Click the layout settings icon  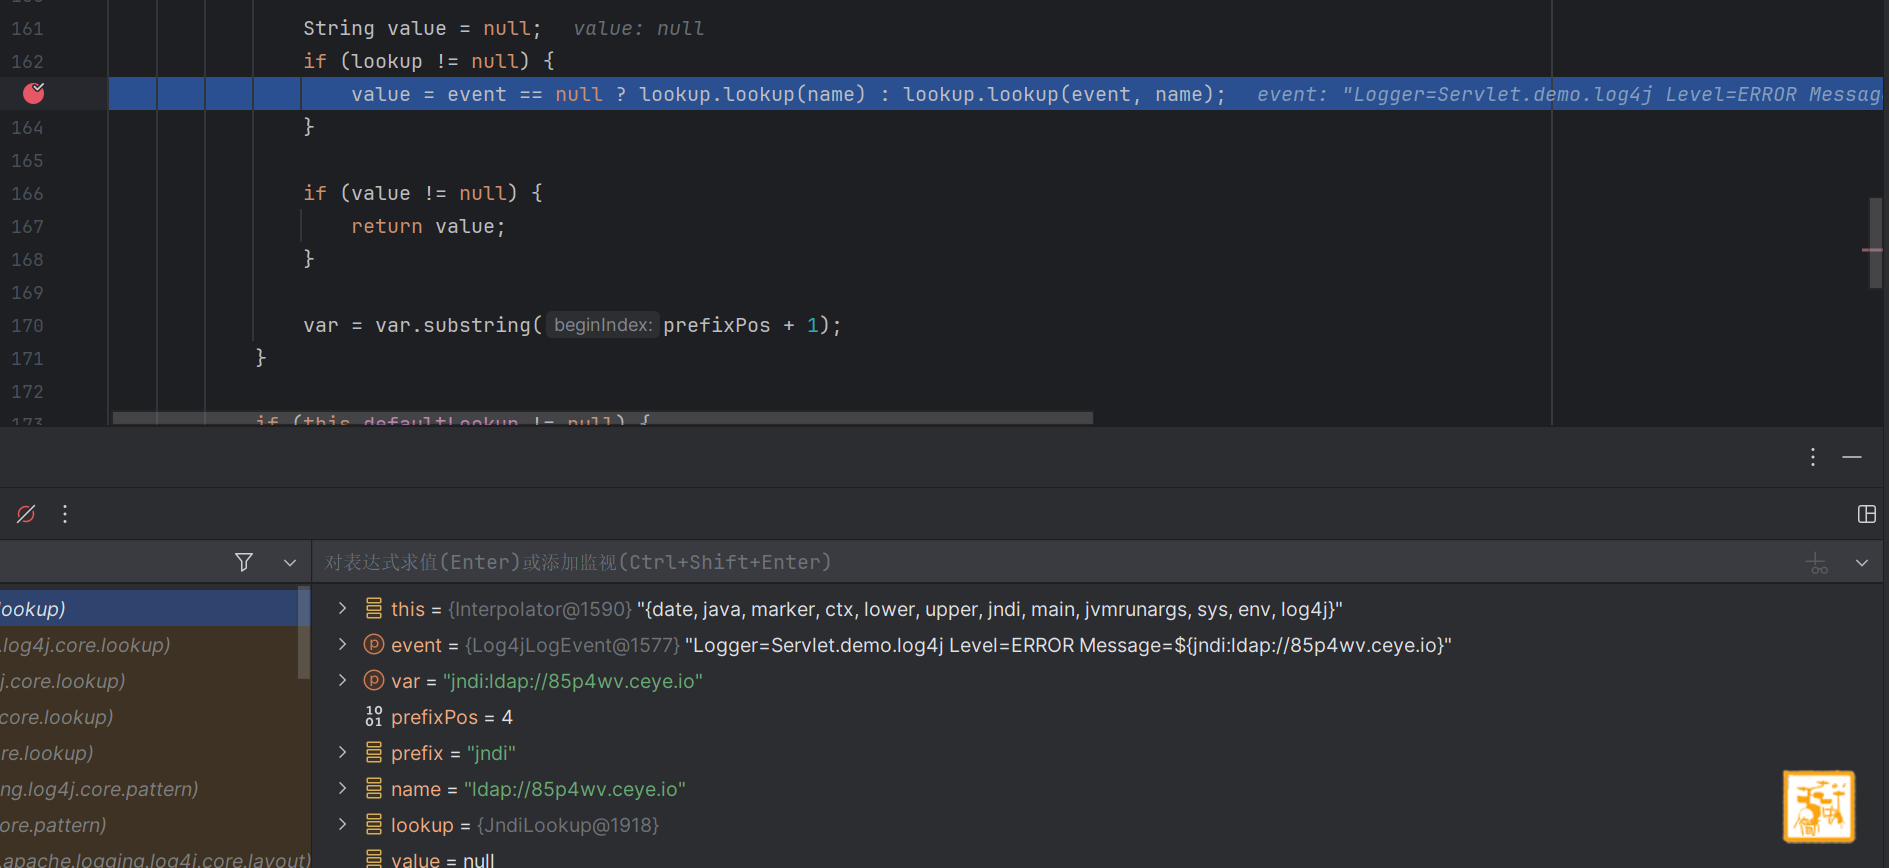(1866, 514)
